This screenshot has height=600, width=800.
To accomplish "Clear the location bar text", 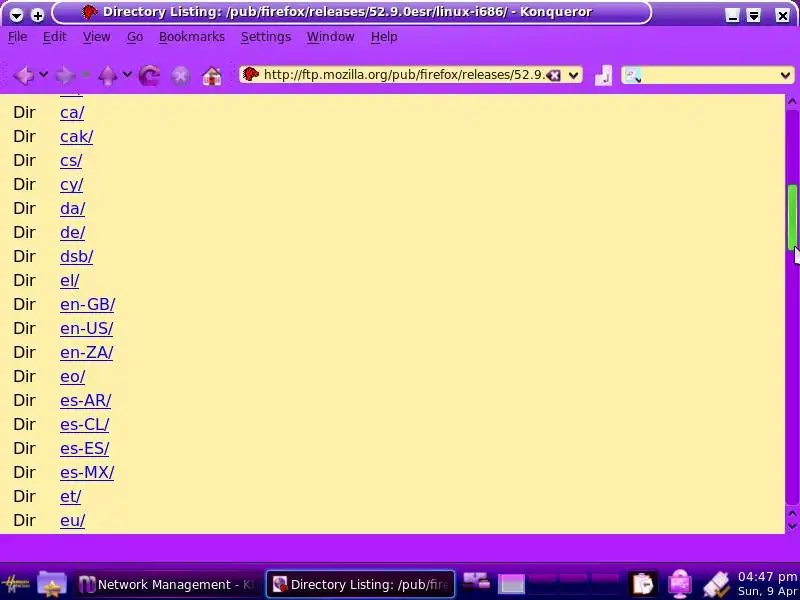I will click(x=553, y=76).
